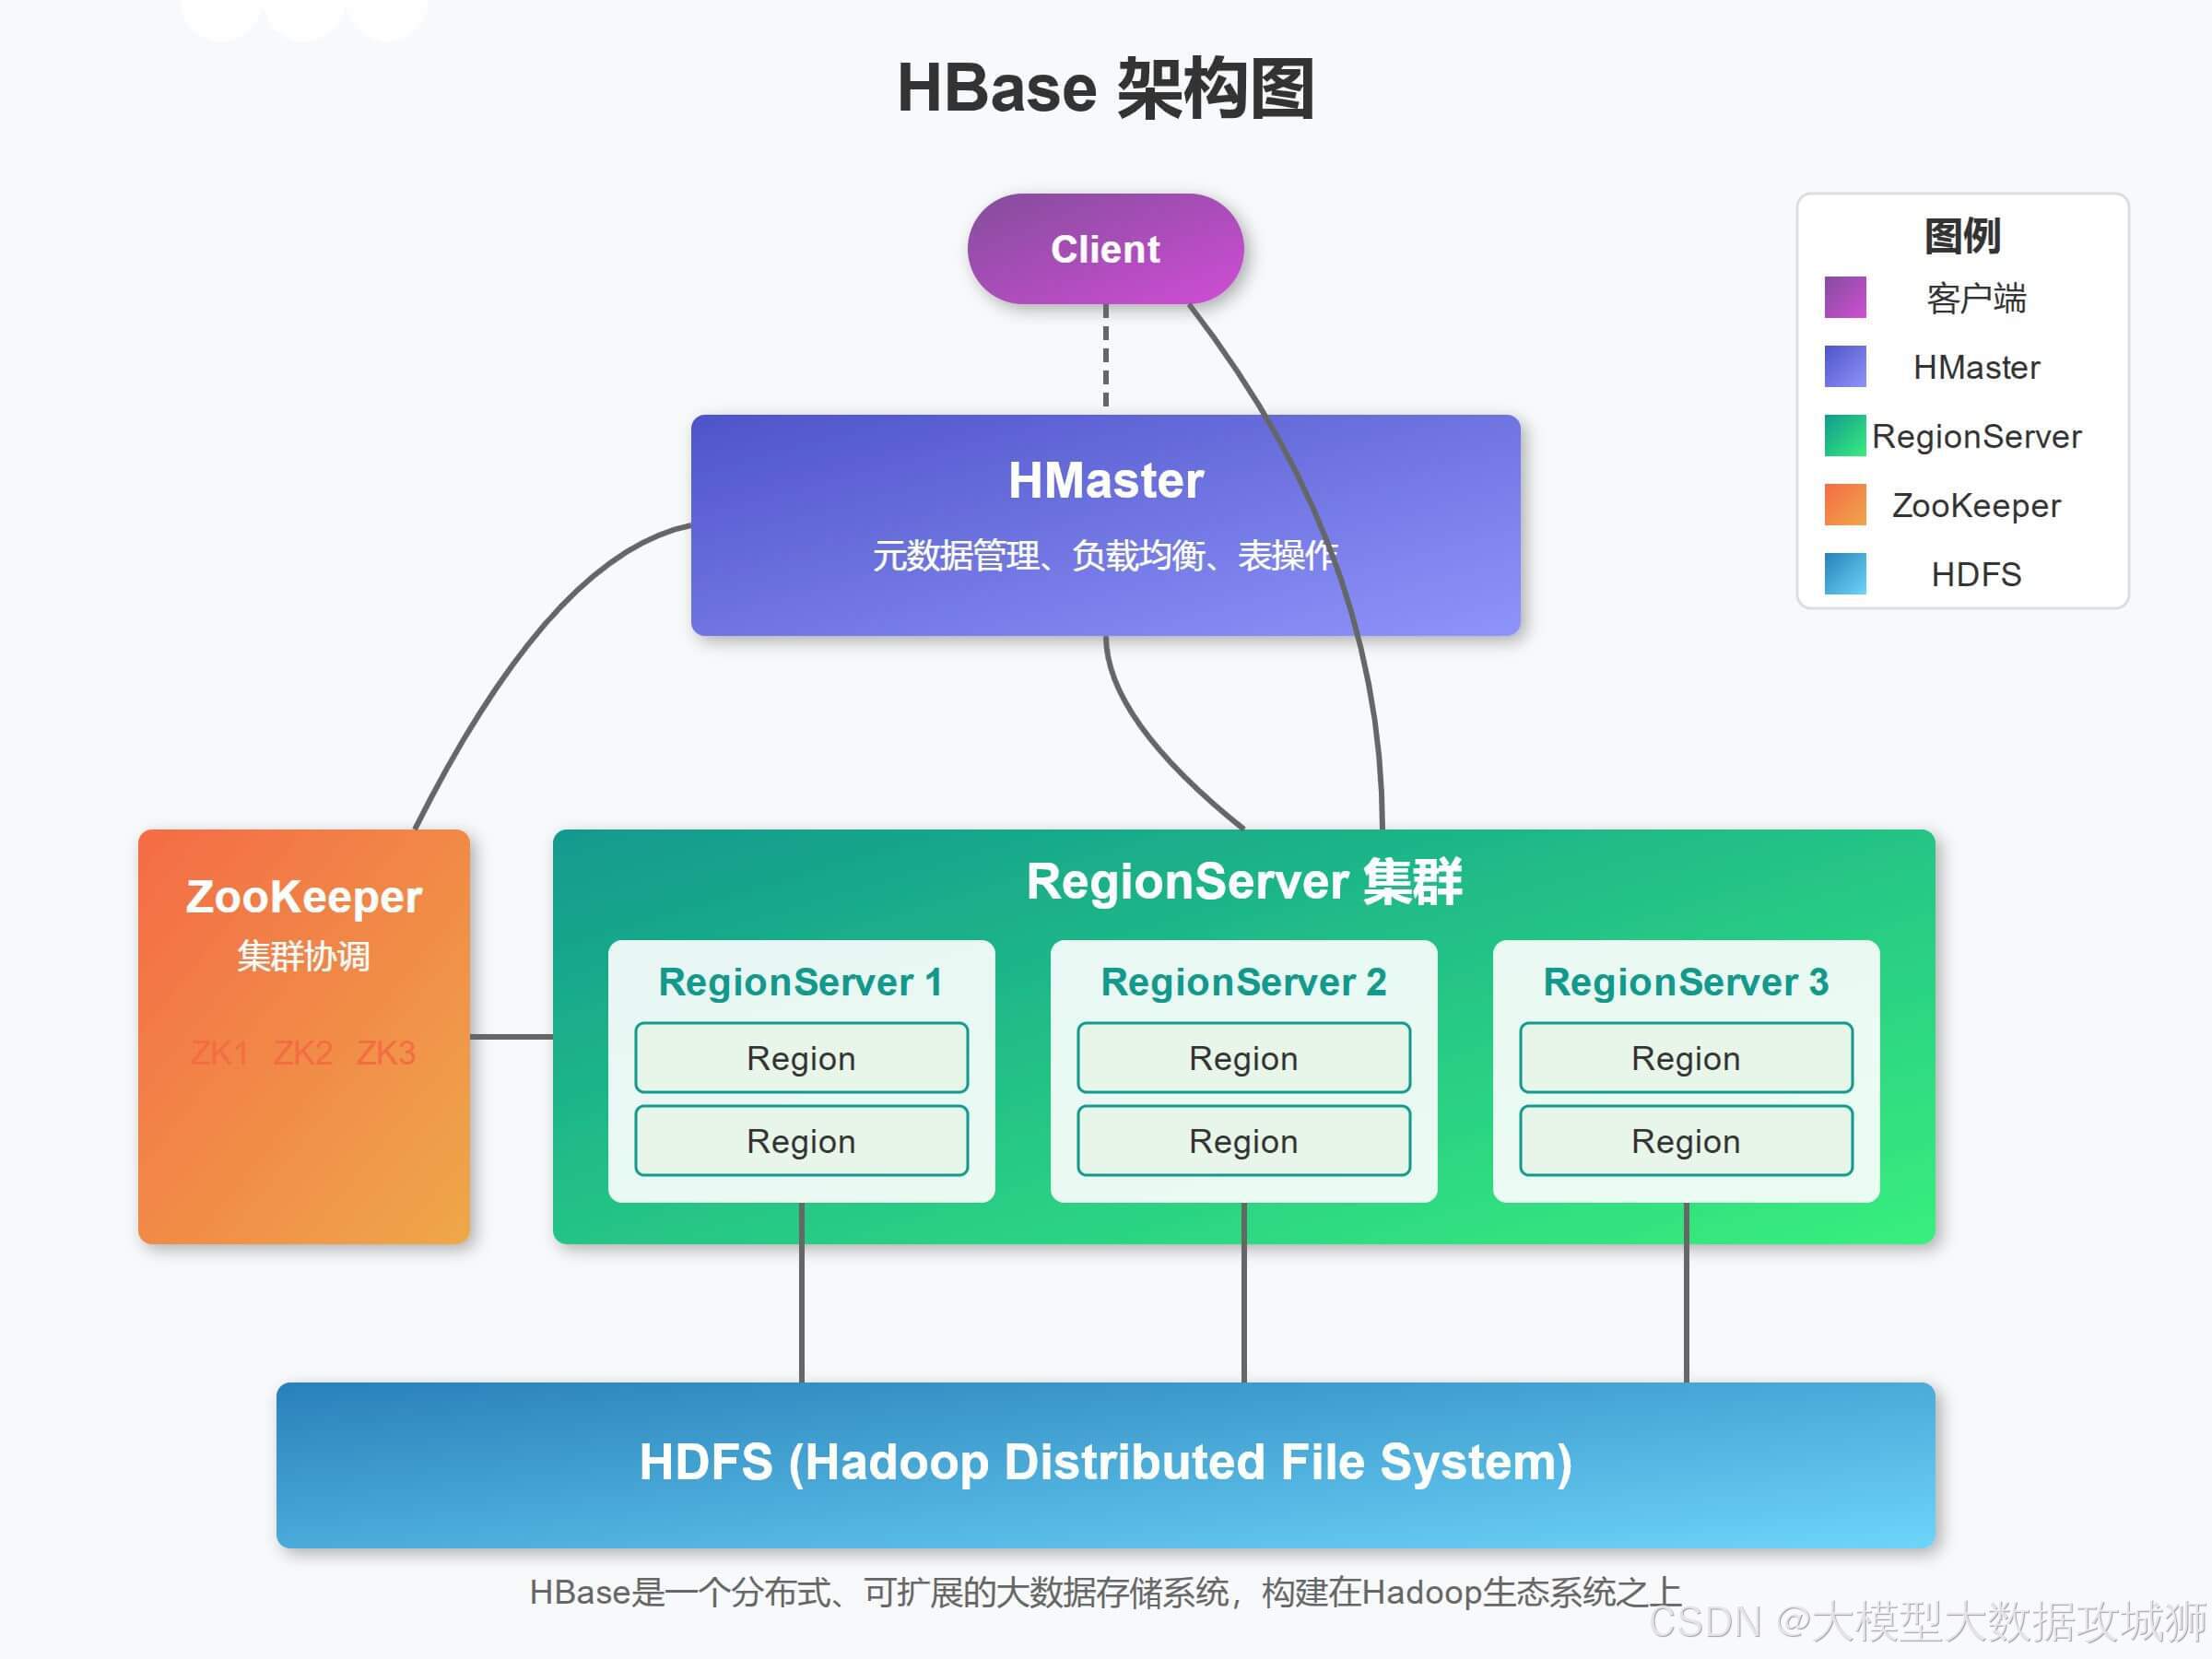Click the top Region under RegionServer 3

click(x=1684, y=1058)
